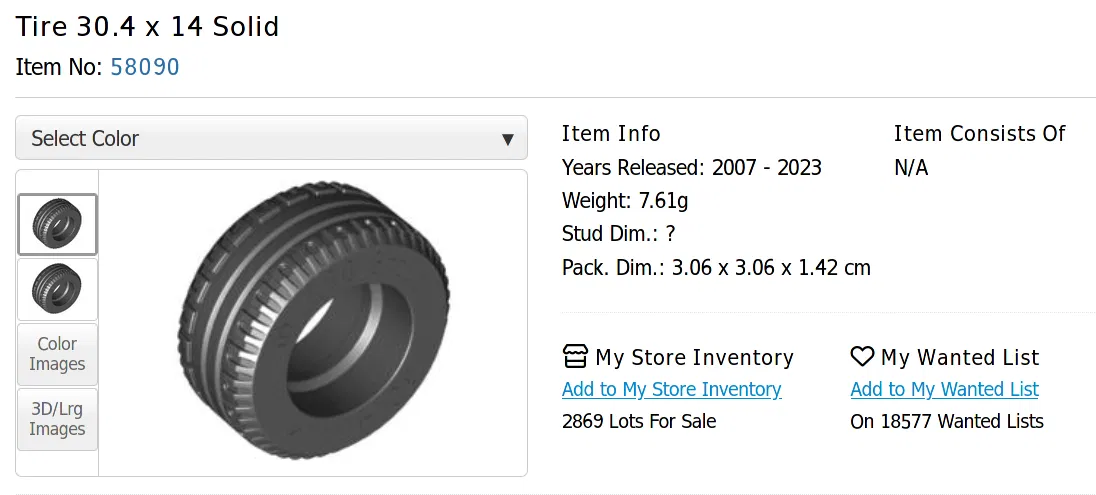Screen dimensions: 1096x495
Task: Click the Stud Dim. question mark line
Action: pyautogui.click(x=618, y=234)
